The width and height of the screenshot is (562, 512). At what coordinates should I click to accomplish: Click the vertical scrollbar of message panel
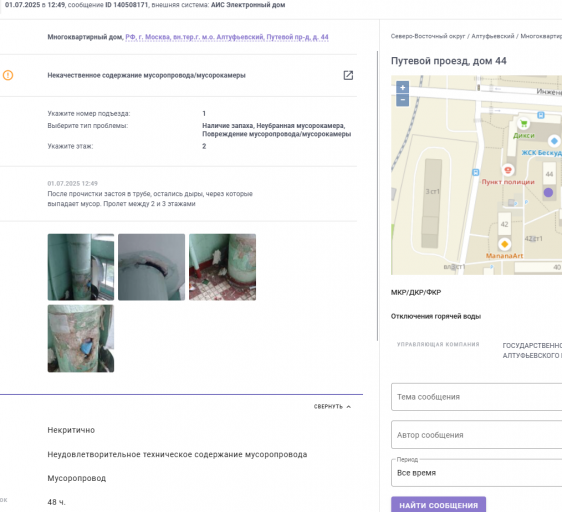point(377,196)
